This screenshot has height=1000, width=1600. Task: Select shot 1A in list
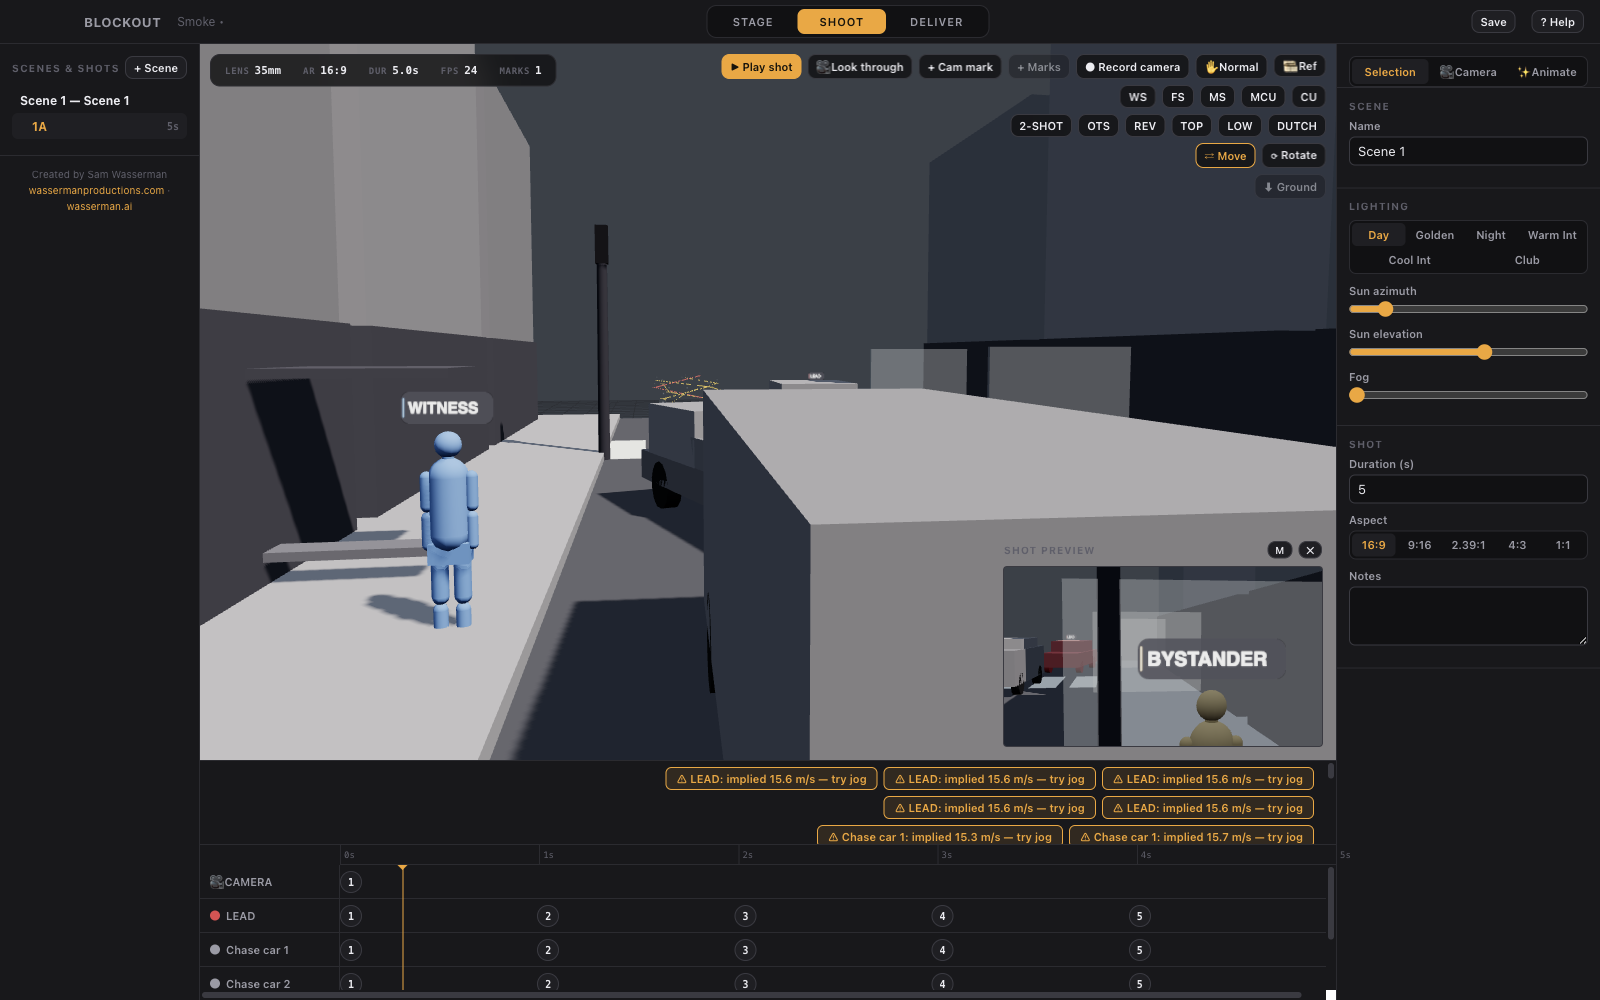point(99,127)
